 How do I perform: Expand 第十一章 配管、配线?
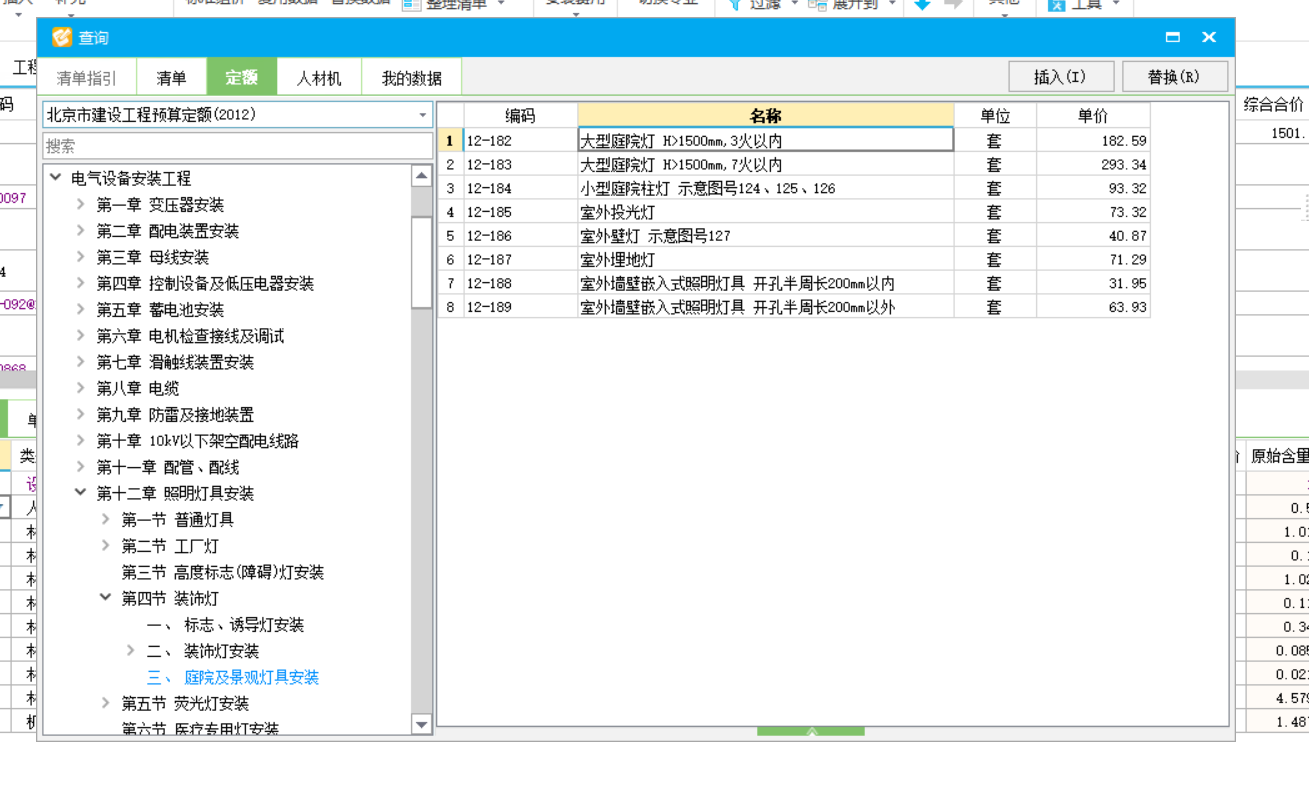[80, 467]
